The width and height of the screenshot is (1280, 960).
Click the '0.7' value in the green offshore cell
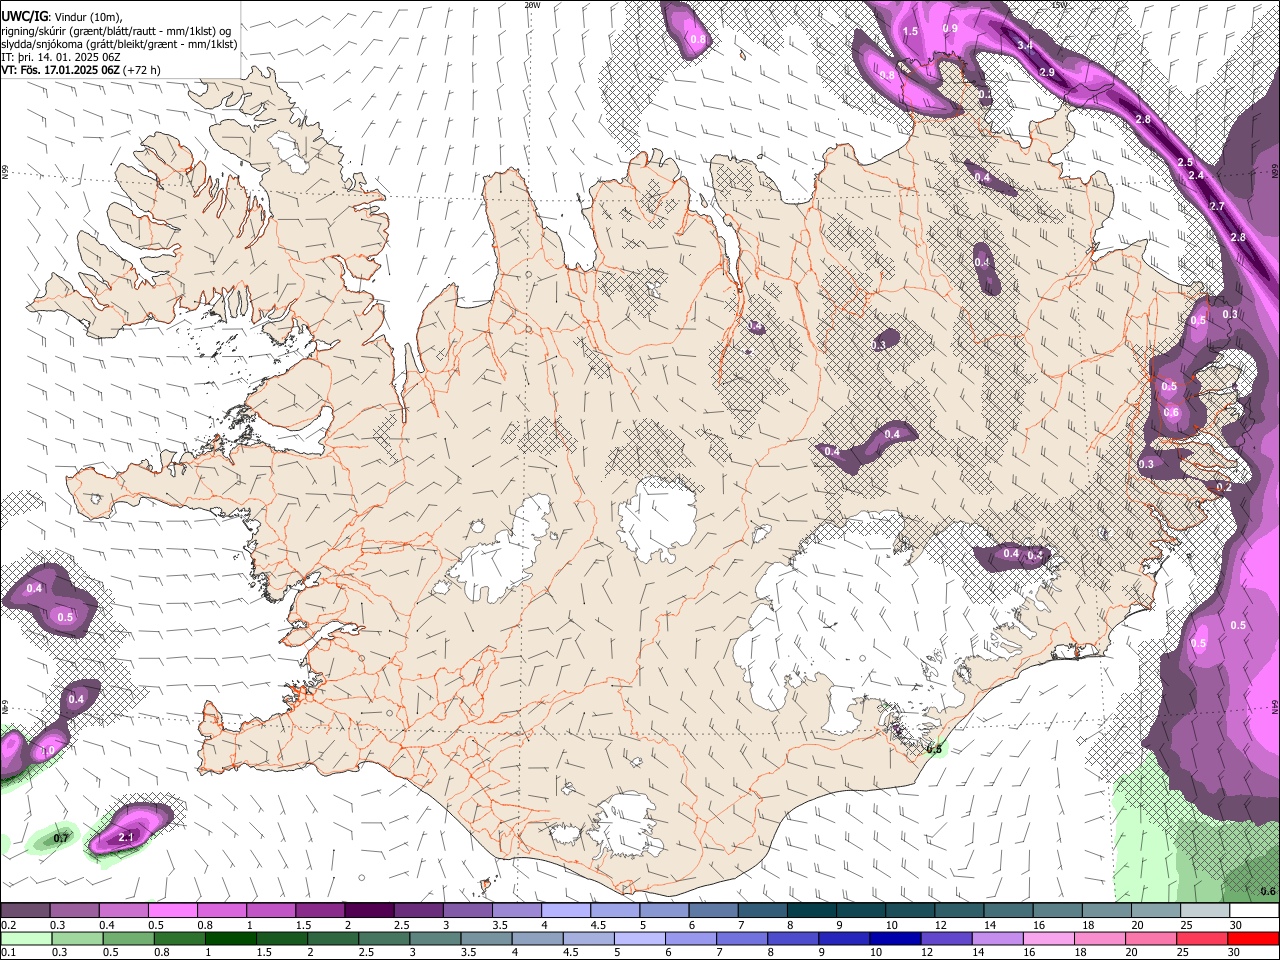[x=61, y=838]
